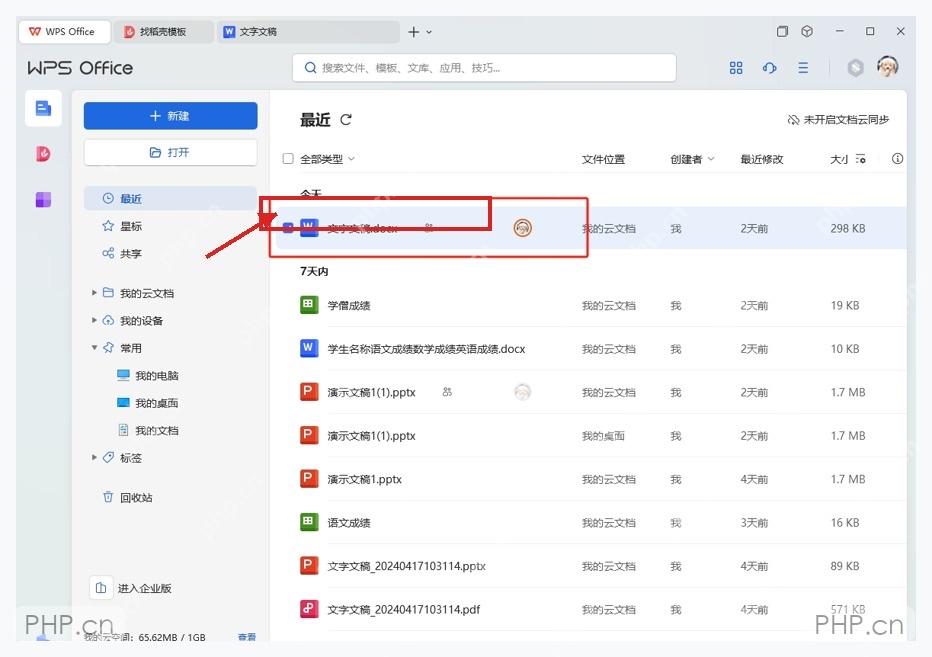
Task: Click 我的桌面 location of 演示文稿1(1).pptx
Action: click(603, 436)
